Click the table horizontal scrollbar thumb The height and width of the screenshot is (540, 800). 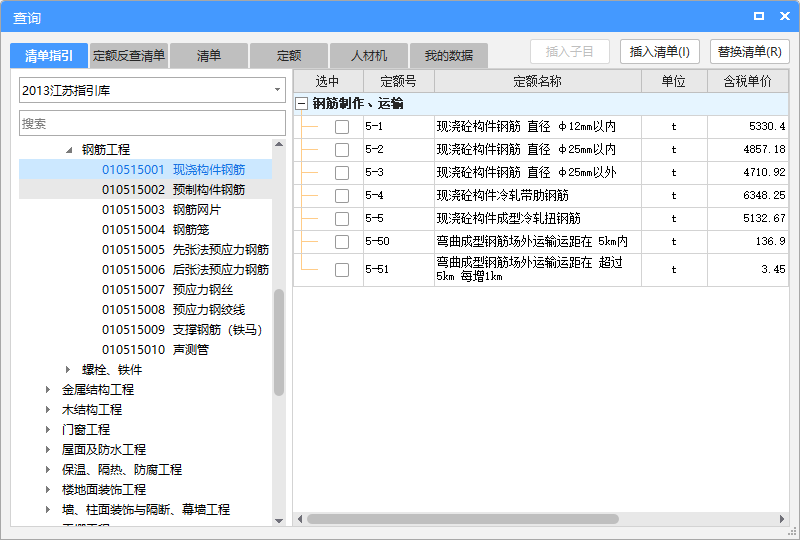coord(463,519)
